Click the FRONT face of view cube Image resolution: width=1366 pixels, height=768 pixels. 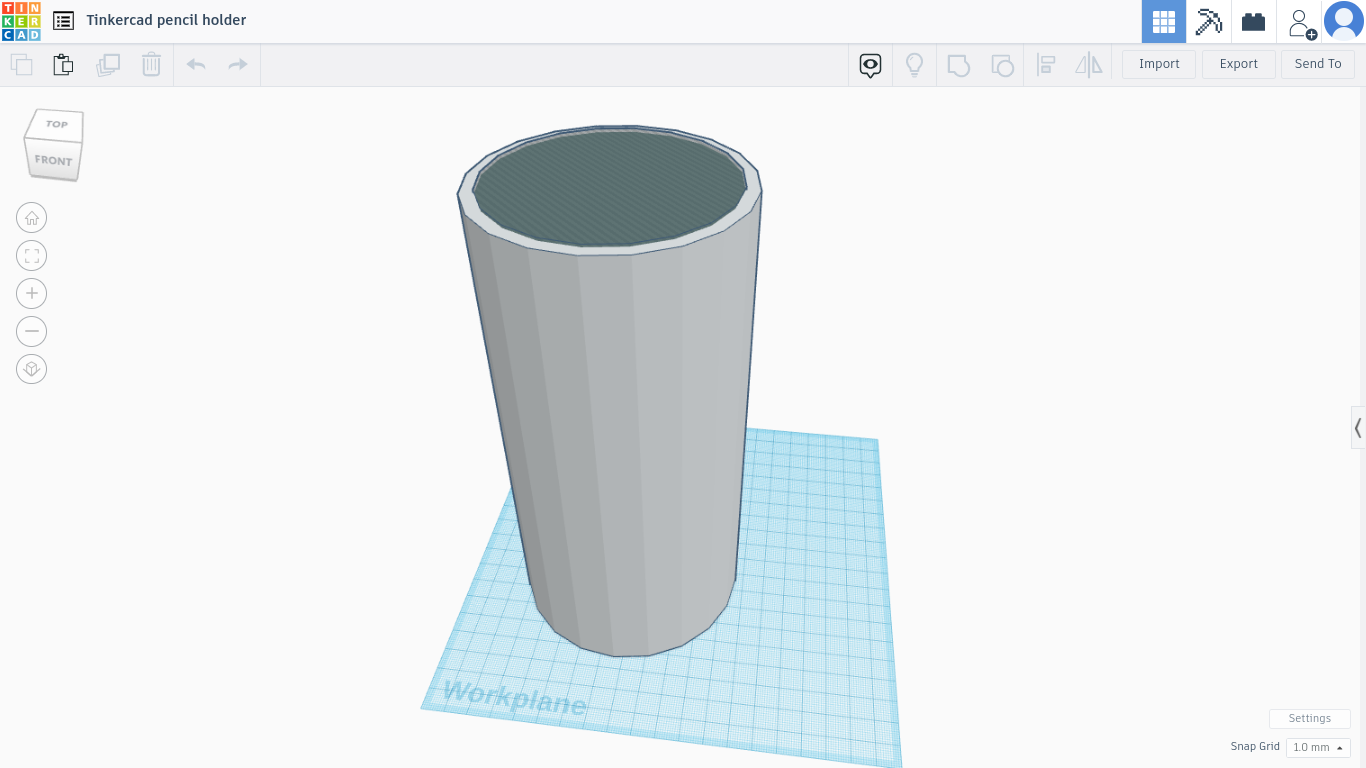tap(53, 160)
